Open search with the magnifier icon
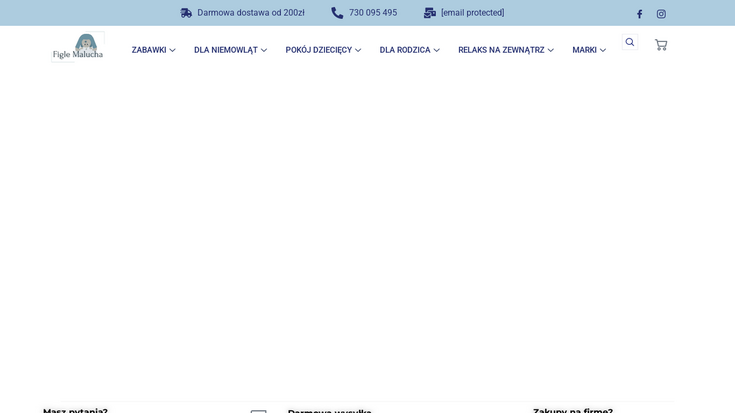 [x=630, y=42]
